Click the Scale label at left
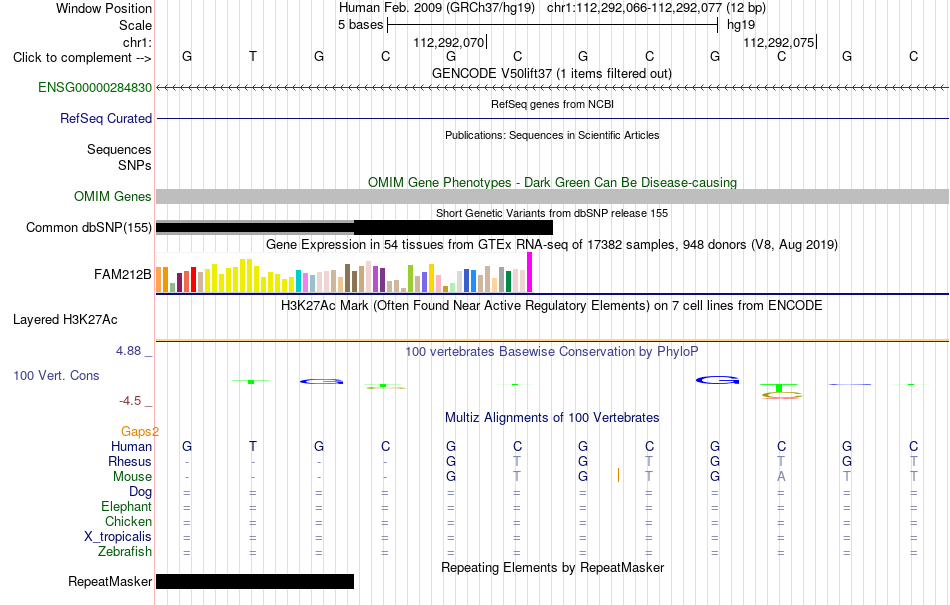Viewport: 950px width, 605px height. [x=135, y=25]
